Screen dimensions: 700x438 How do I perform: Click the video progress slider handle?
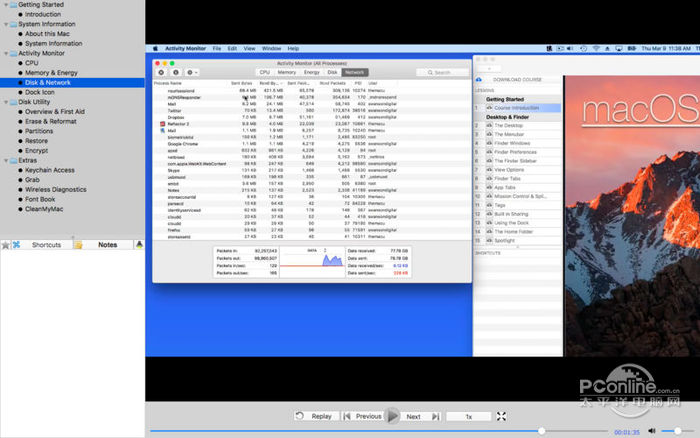[542, 431]
